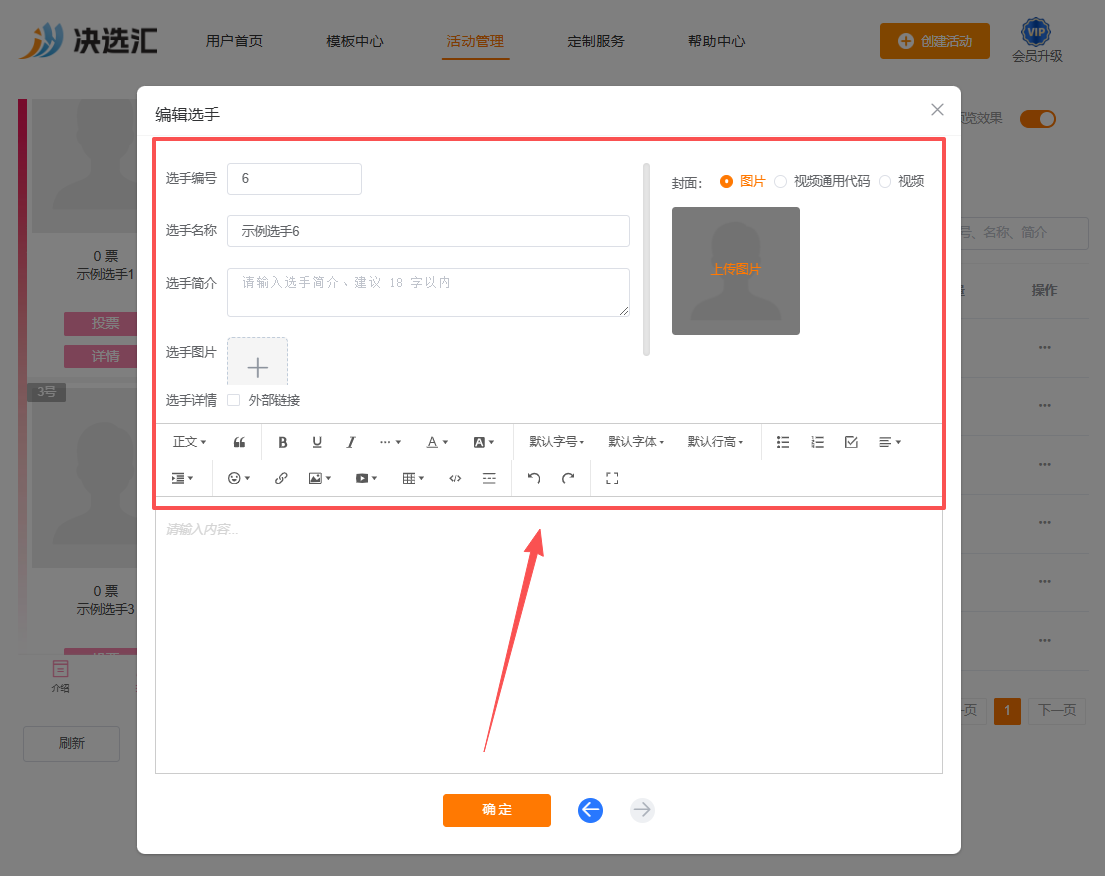
Task: Select page 1 in pagination
Action: click(x=1007, y=710)
